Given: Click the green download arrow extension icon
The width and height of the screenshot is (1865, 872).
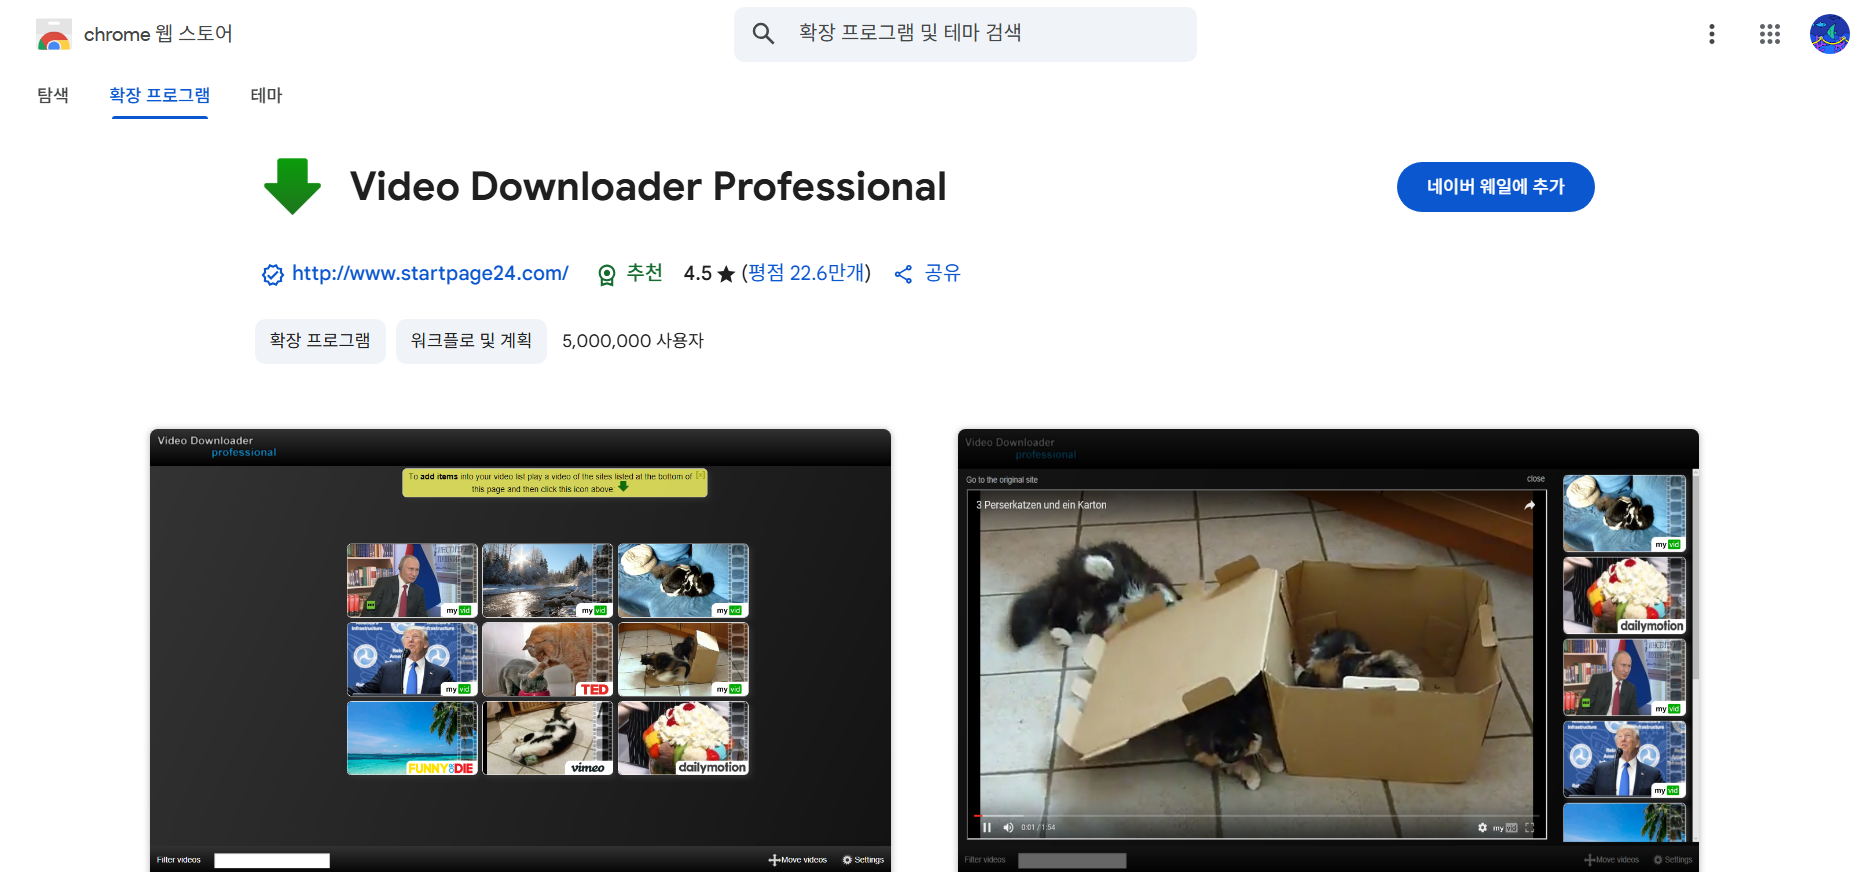Looking at the screenshot, I should (x=292, y=187).
